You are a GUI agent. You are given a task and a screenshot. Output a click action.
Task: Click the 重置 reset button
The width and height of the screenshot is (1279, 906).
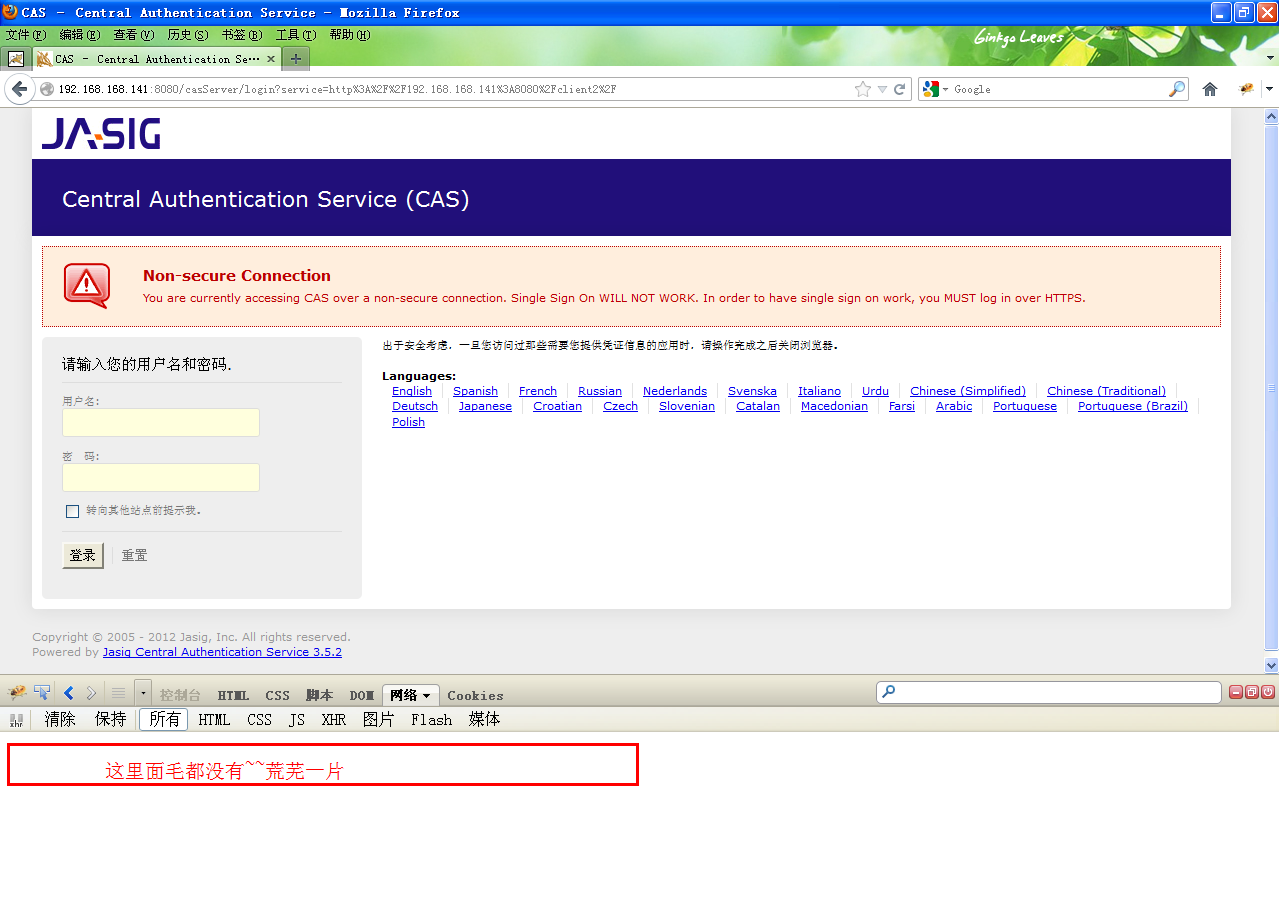pos(135,555)
